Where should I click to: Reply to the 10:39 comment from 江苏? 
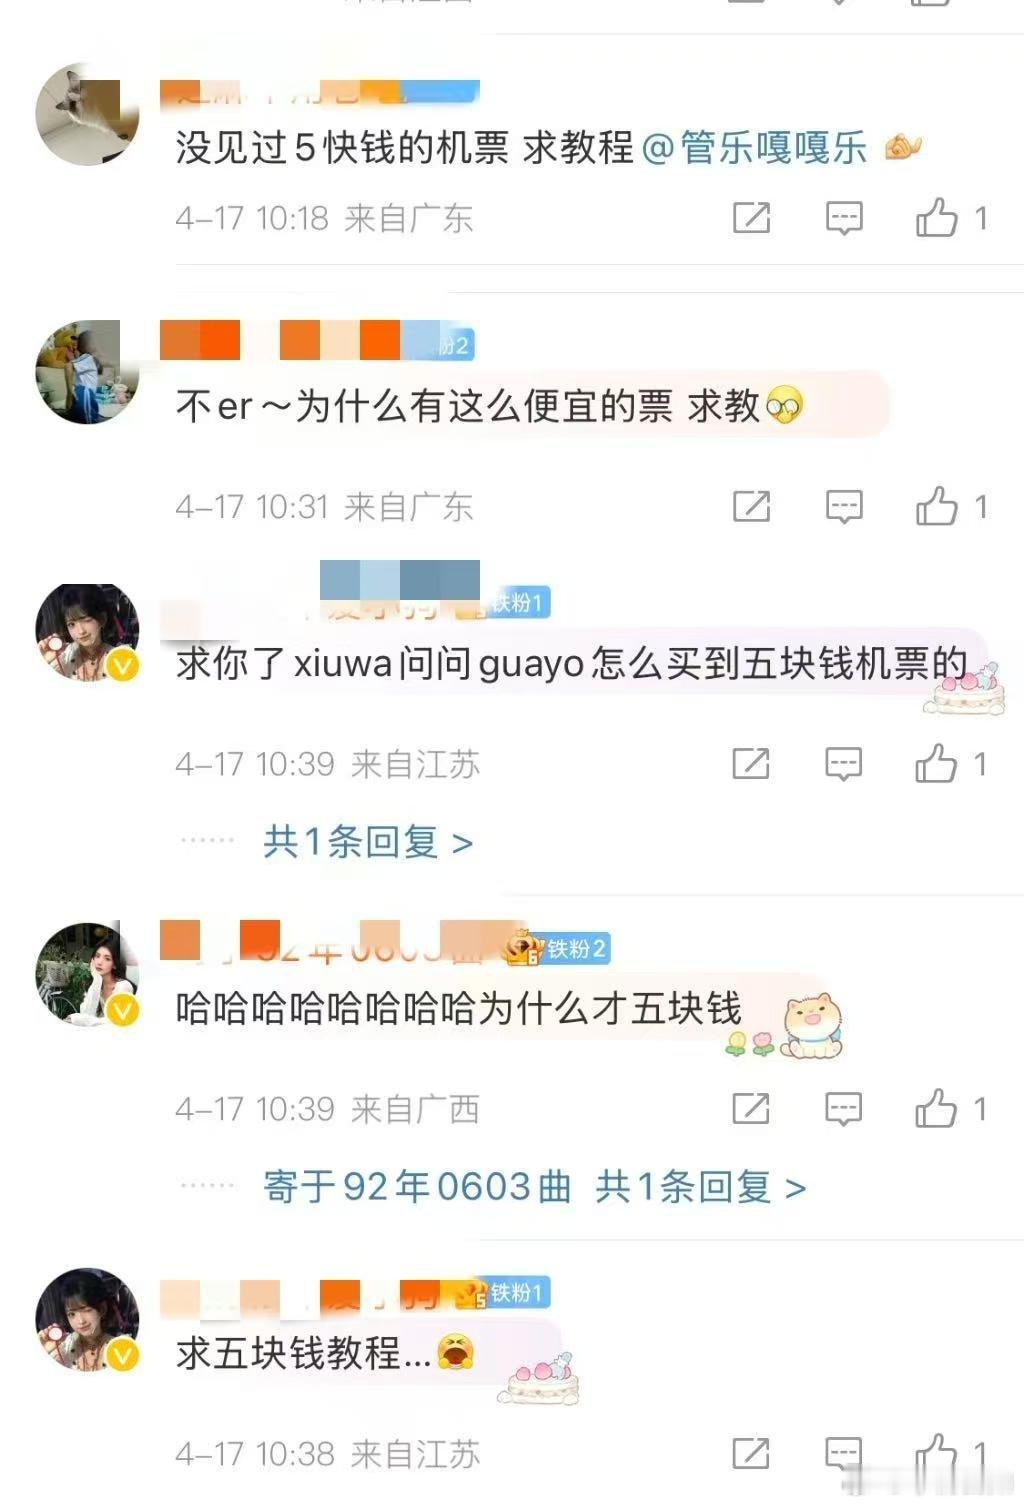coord(844,763)
